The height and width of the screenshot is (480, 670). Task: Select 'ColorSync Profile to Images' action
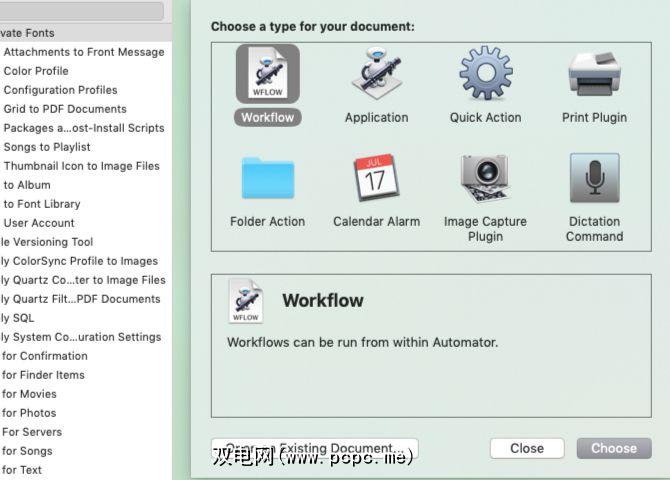[85, 261]
